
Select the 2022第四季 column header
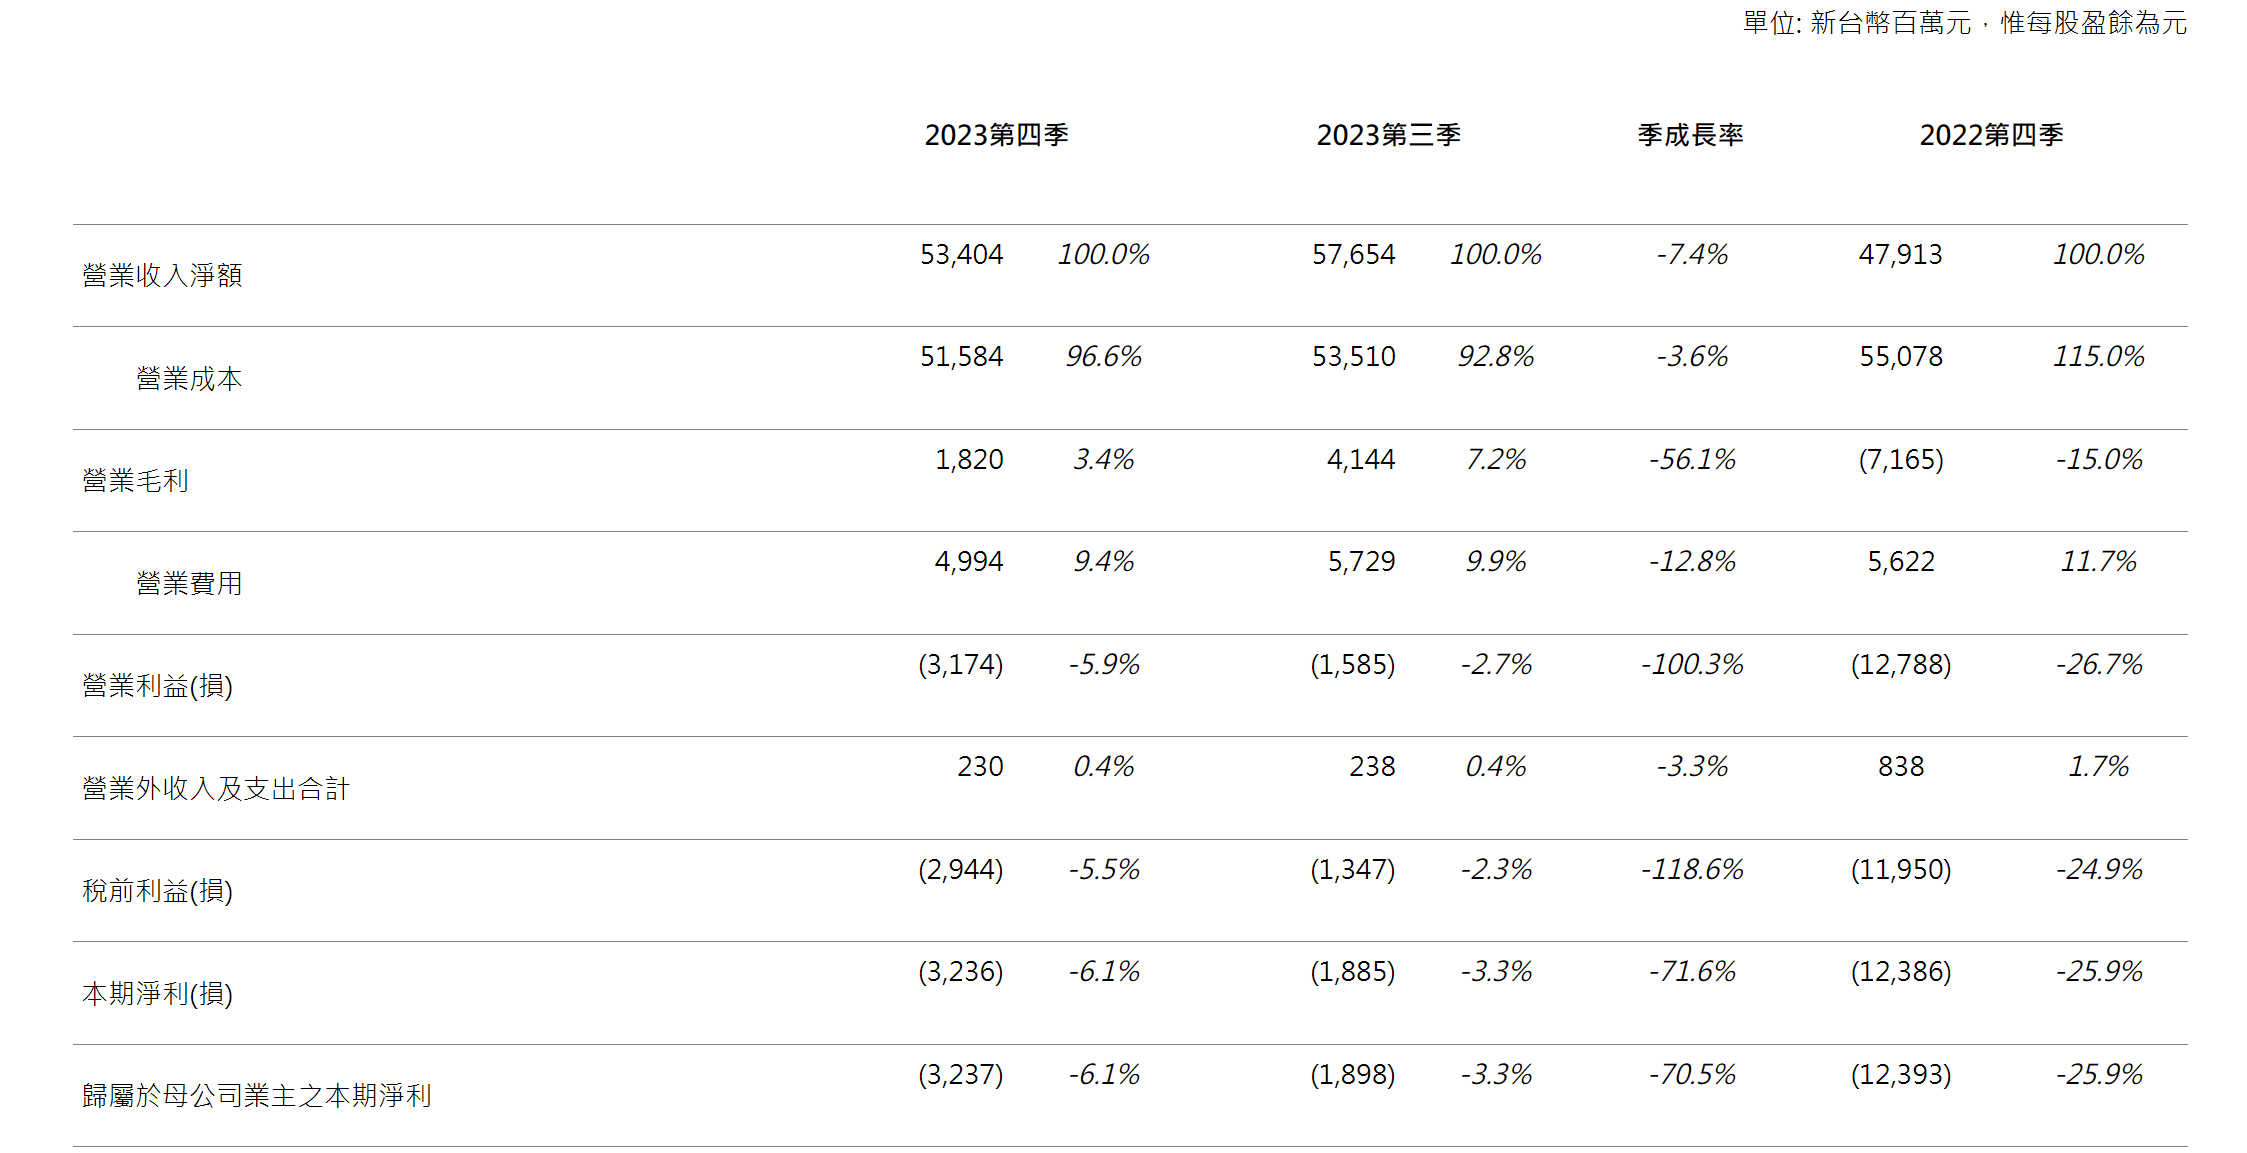click(1991, 135)
